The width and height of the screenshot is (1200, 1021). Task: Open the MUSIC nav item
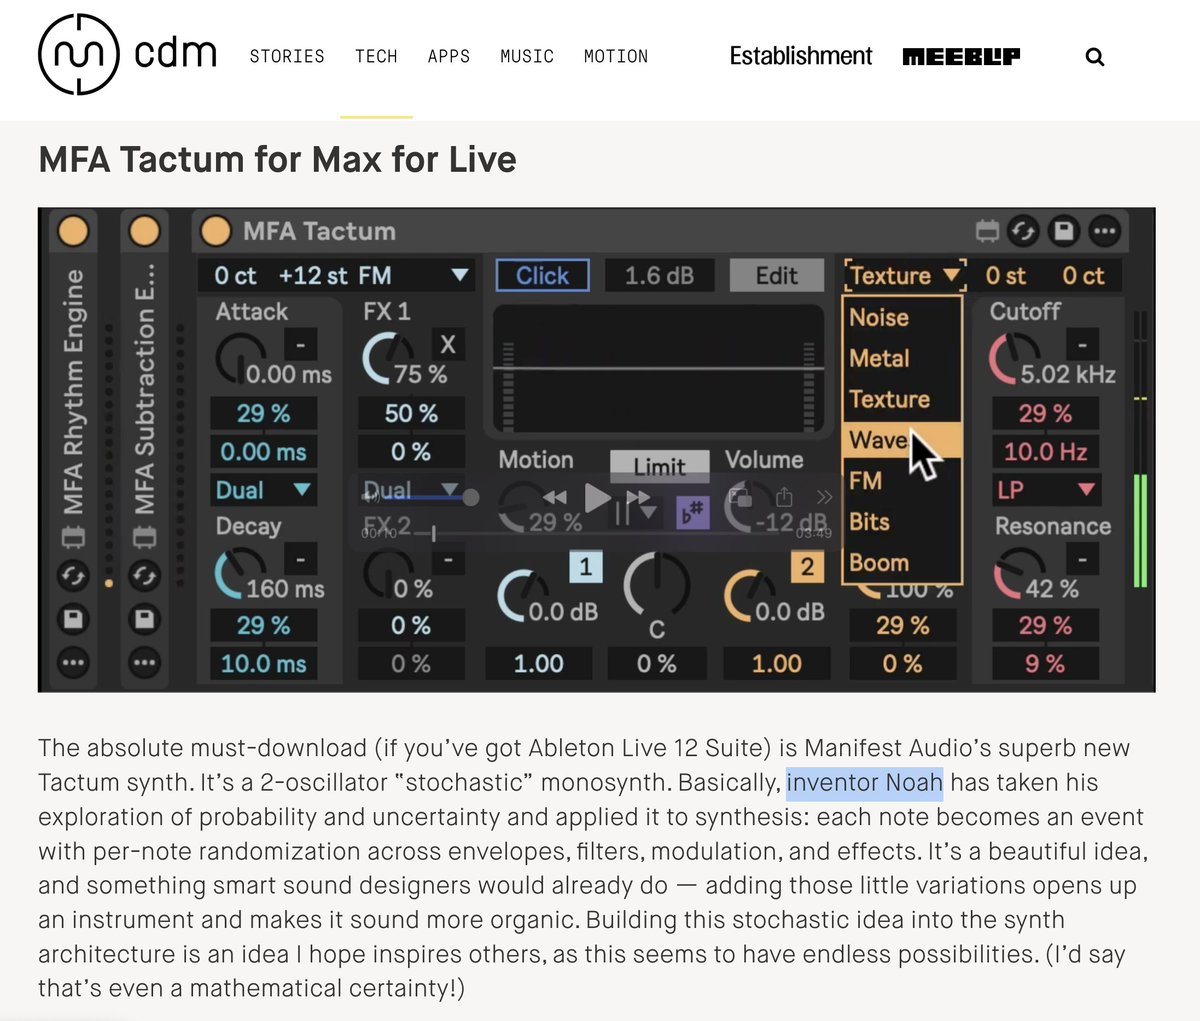click(x=527, y=57)
